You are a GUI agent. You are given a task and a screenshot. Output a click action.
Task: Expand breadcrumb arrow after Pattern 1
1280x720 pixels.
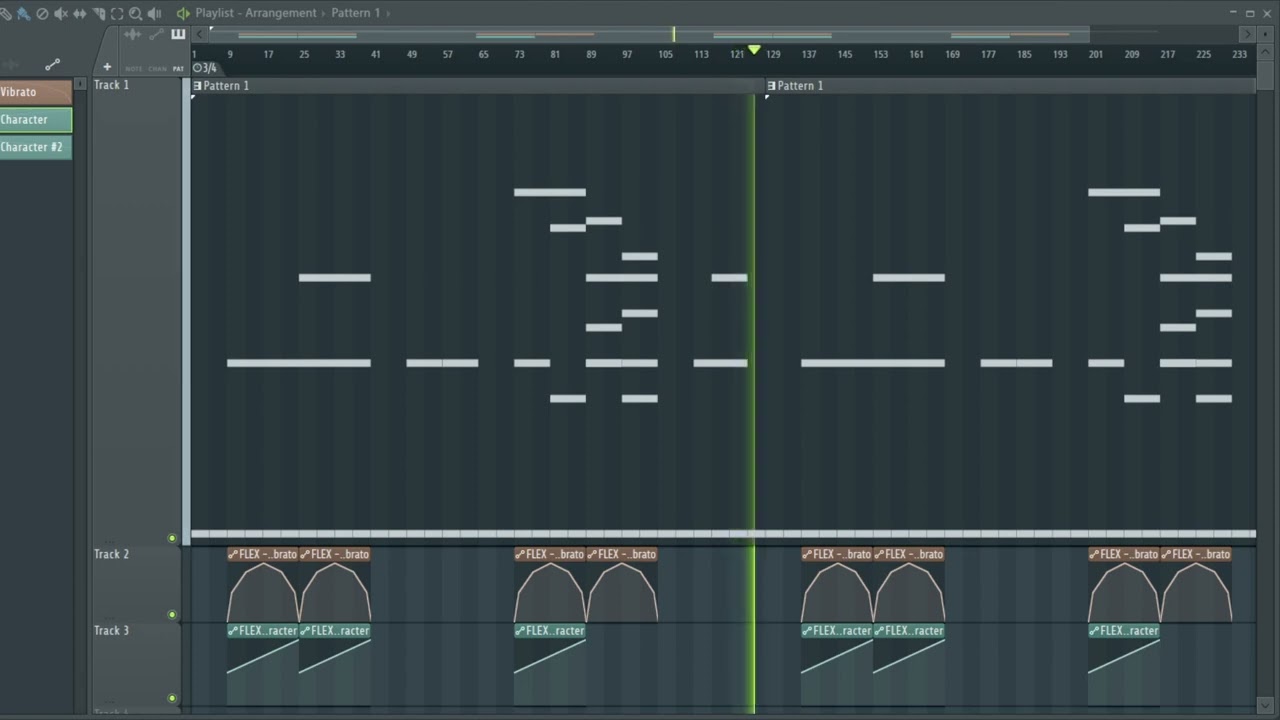tap(388, 13)
